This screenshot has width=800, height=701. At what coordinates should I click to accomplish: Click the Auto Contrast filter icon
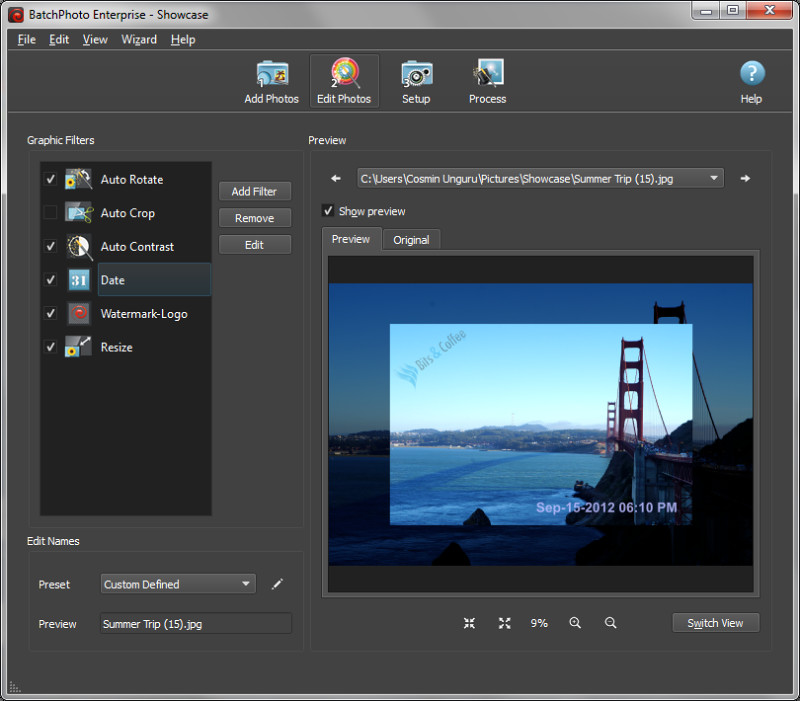(x=79, y=246)
